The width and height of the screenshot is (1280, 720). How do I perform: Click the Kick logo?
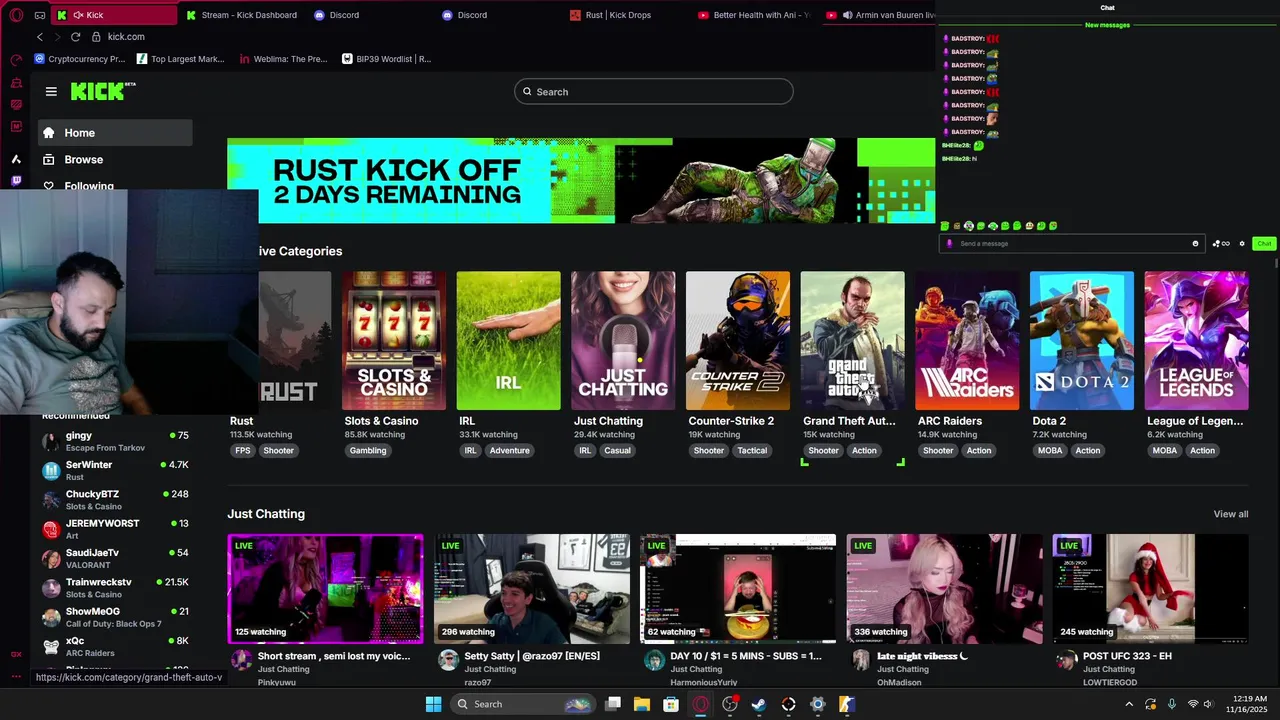coord(102,91)
